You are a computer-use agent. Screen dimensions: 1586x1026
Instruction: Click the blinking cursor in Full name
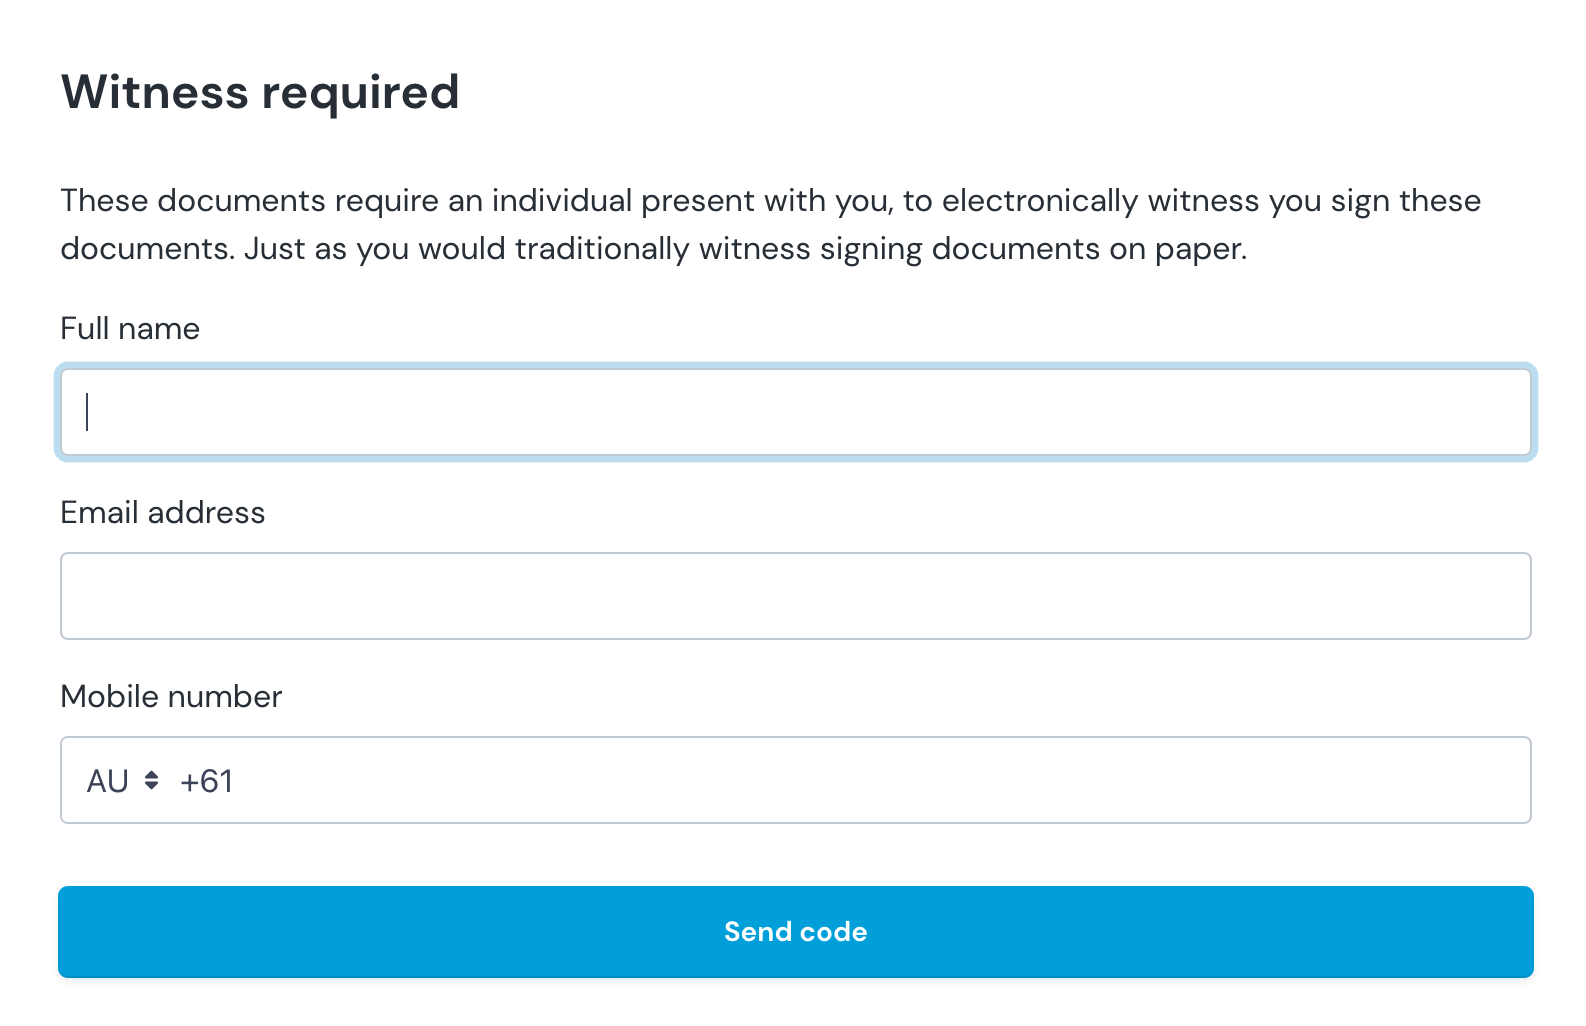point(88,412)
